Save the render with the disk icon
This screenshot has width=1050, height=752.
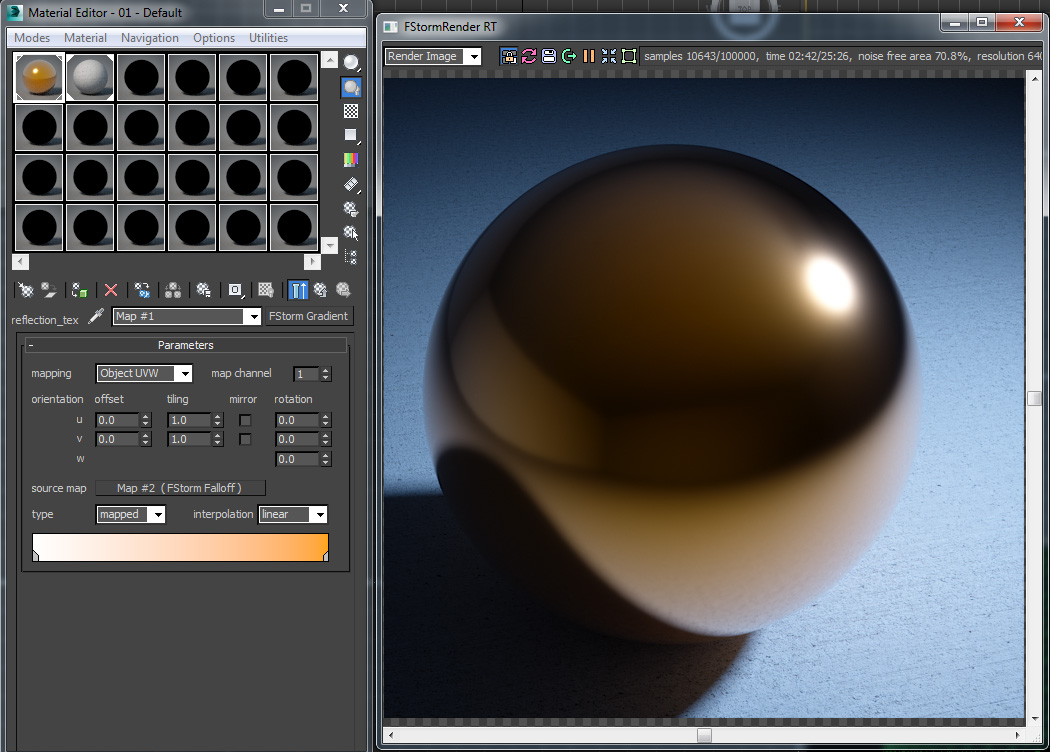point(549,56)
